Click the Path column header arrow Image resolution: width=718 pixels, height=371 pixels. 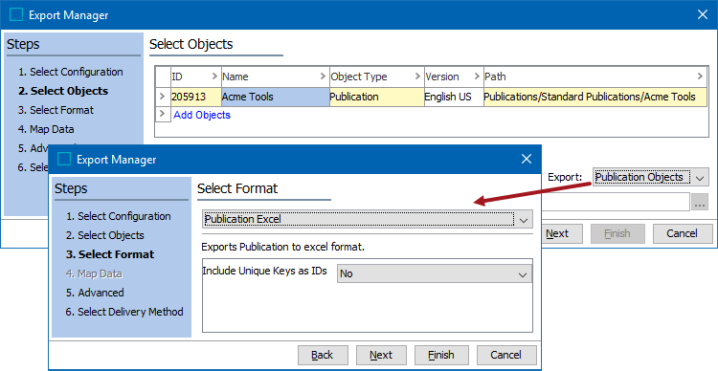700,76
